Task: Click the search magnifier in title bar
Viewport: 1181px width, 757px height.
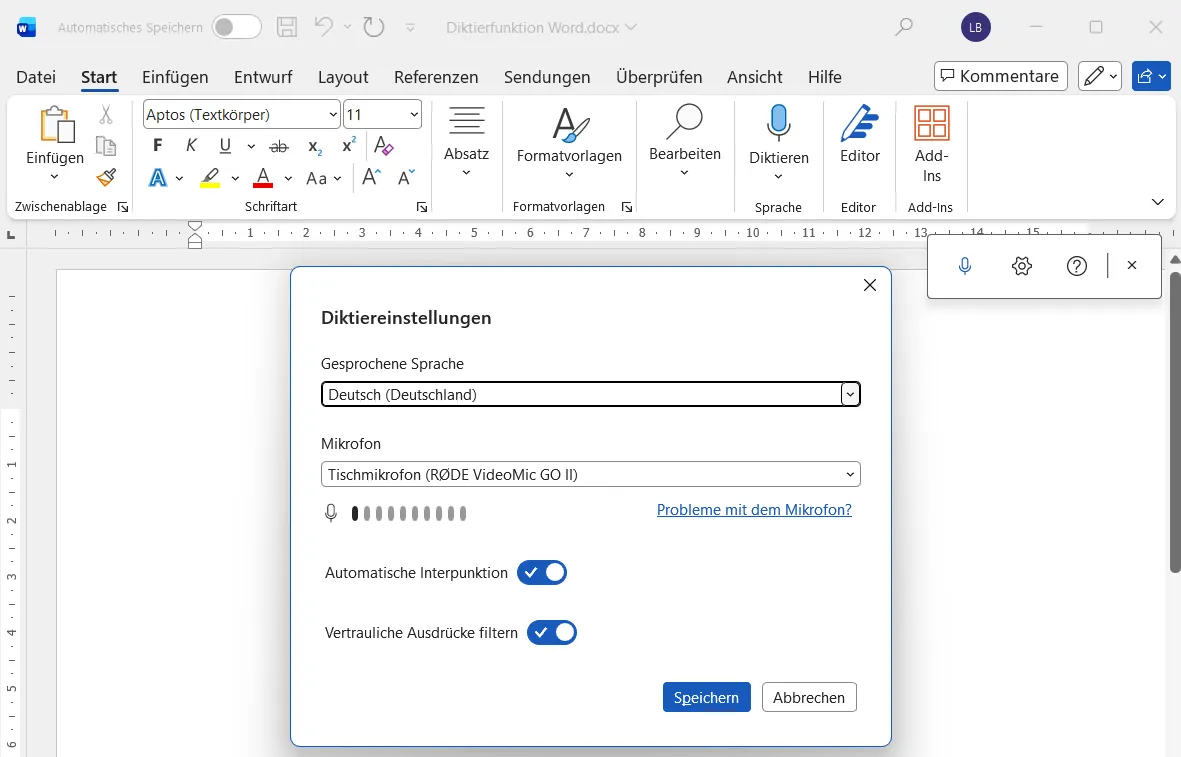Action: [x=903, y=27]
